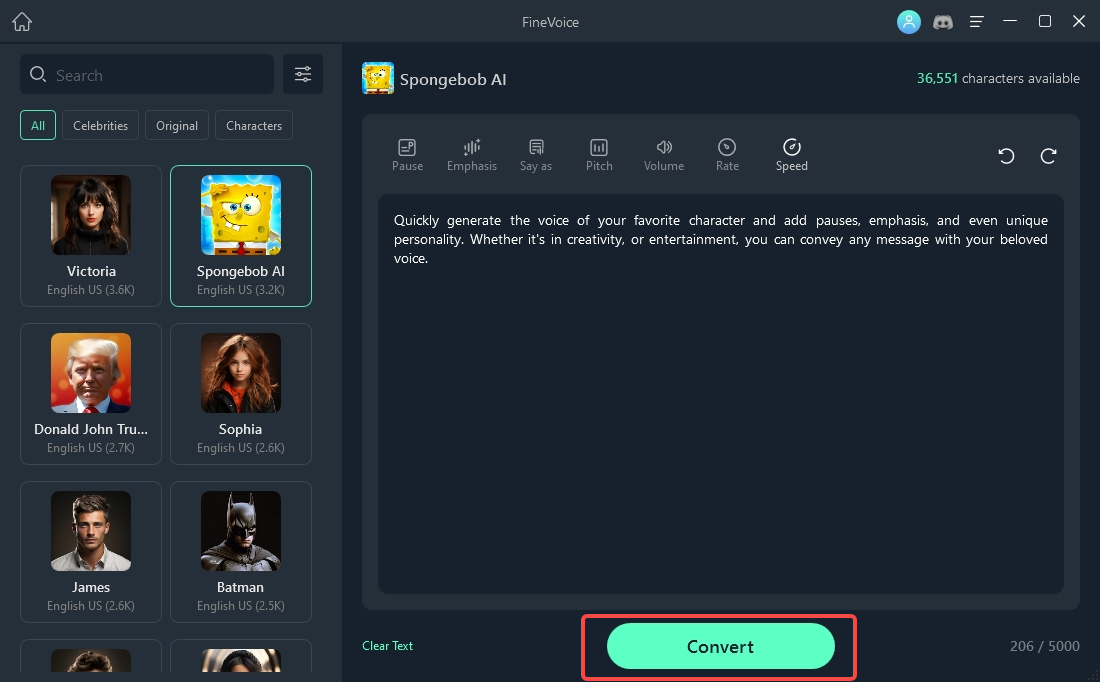This screenshot has height=682, width=1100.
Task: Select the Rate tool
Action: (x=727, y=155)
